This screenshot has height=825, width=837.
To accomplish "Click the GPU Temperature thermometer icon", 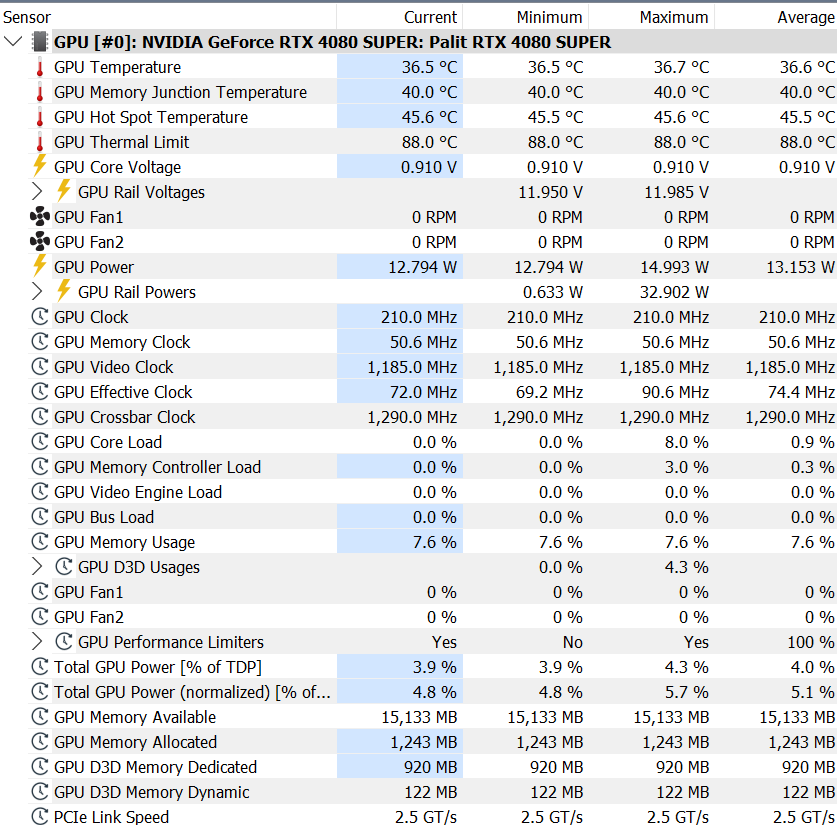I will [40, 67].
